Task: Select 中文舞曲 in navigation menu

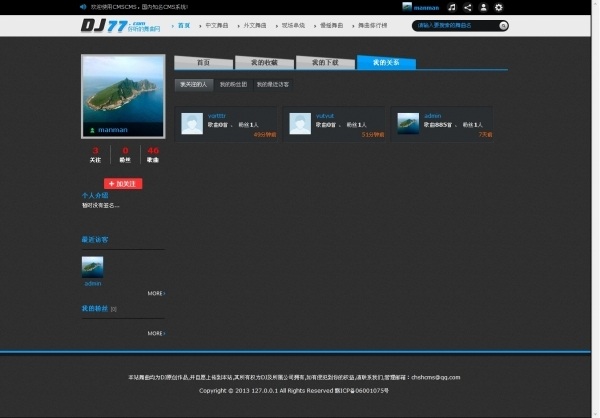Action: (x=216, y=25)
